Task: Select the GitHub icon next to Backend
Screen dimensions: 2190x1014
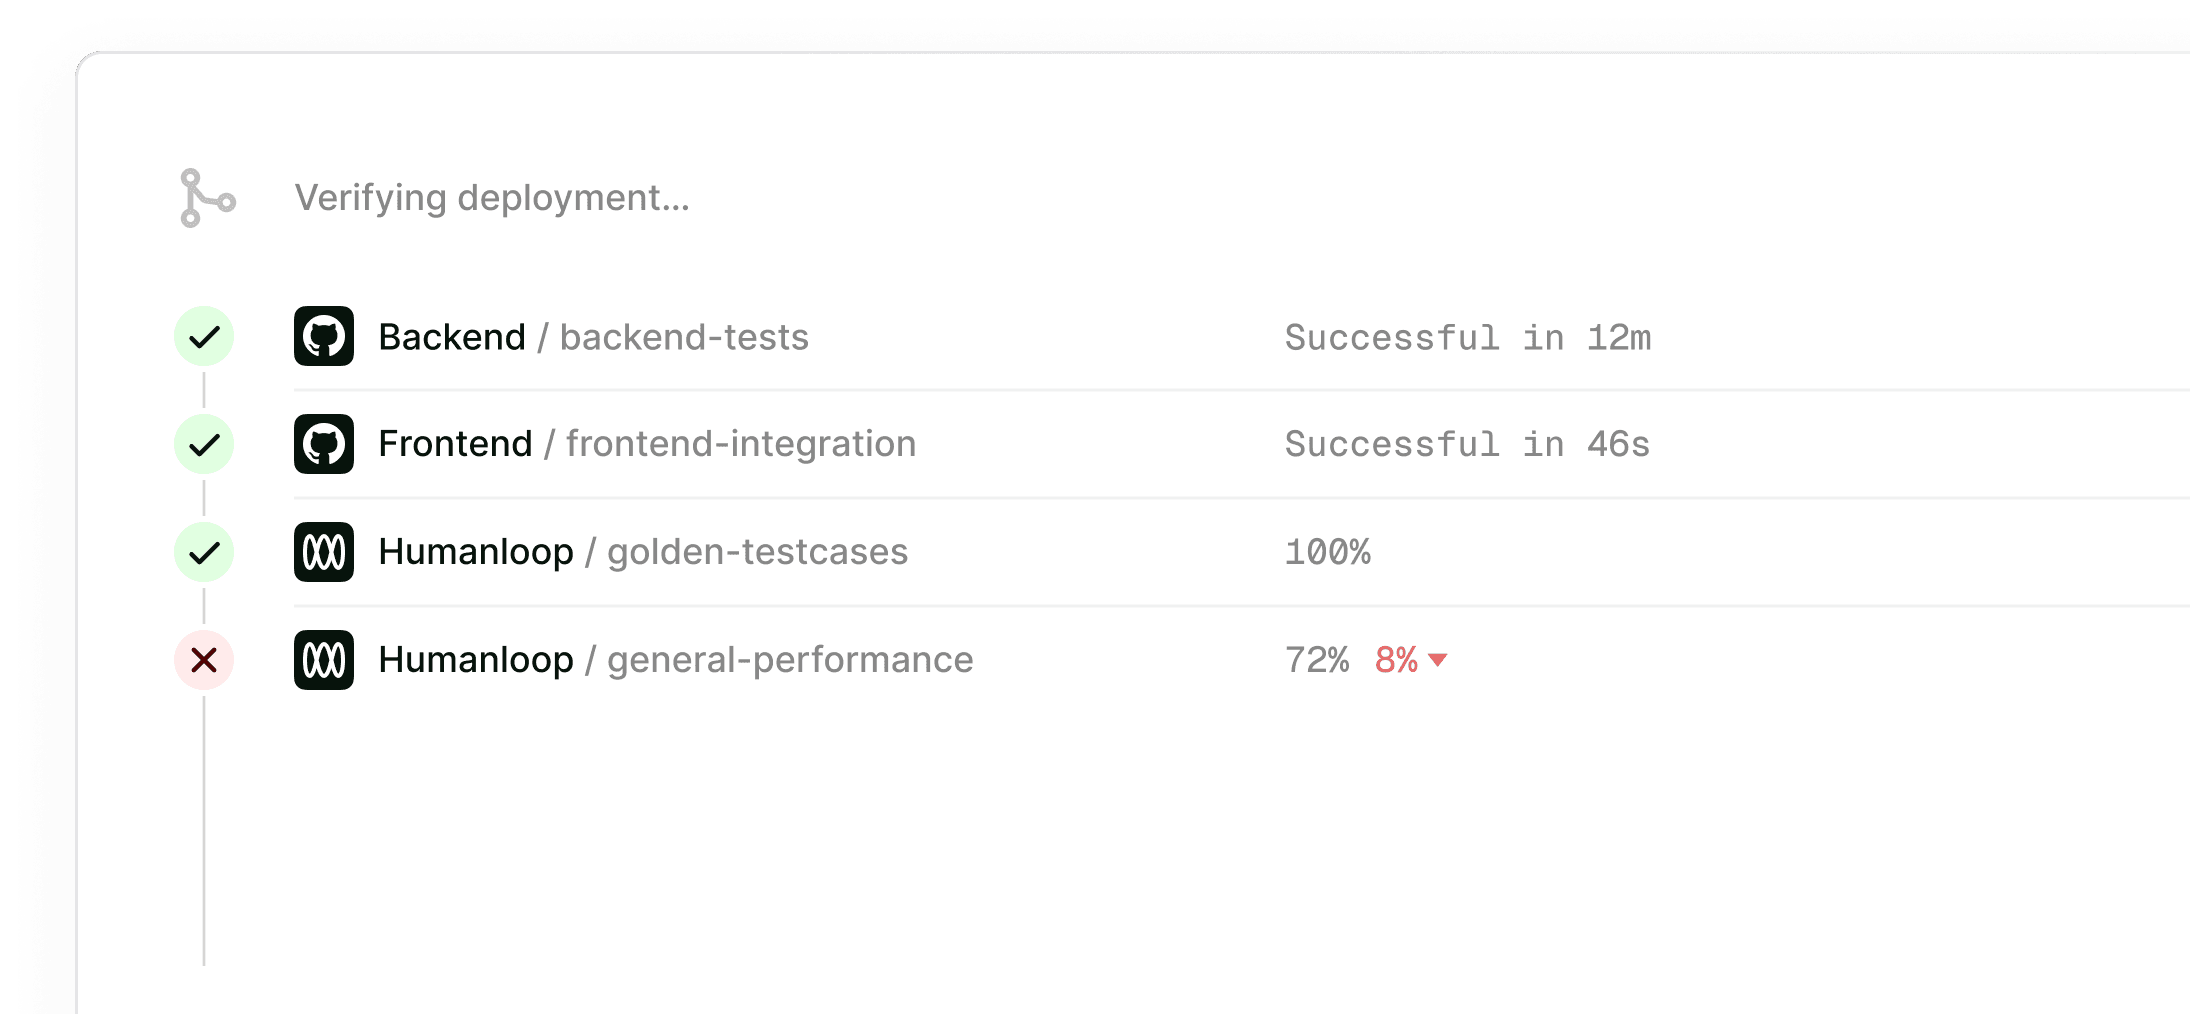Action: [x=323, y=337]
